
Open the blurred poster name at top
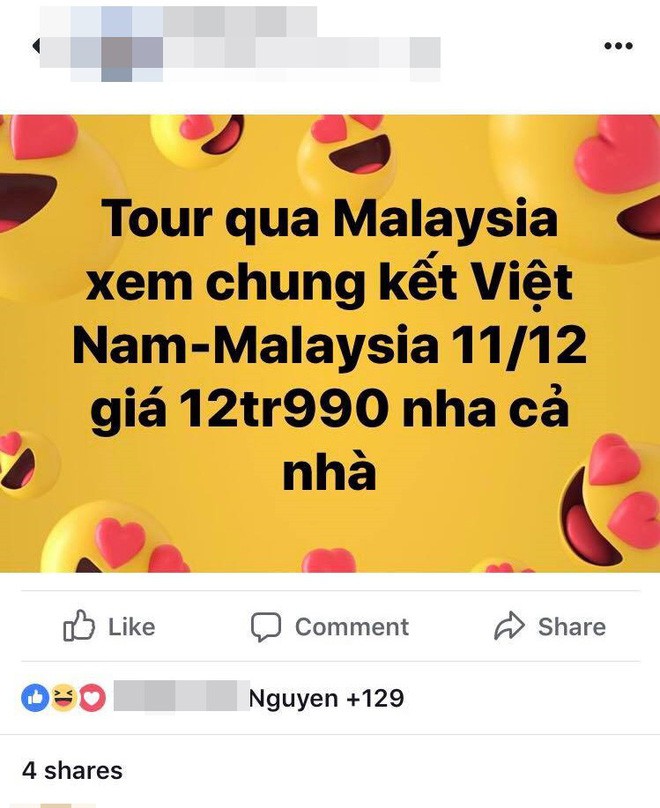point(178,21)
